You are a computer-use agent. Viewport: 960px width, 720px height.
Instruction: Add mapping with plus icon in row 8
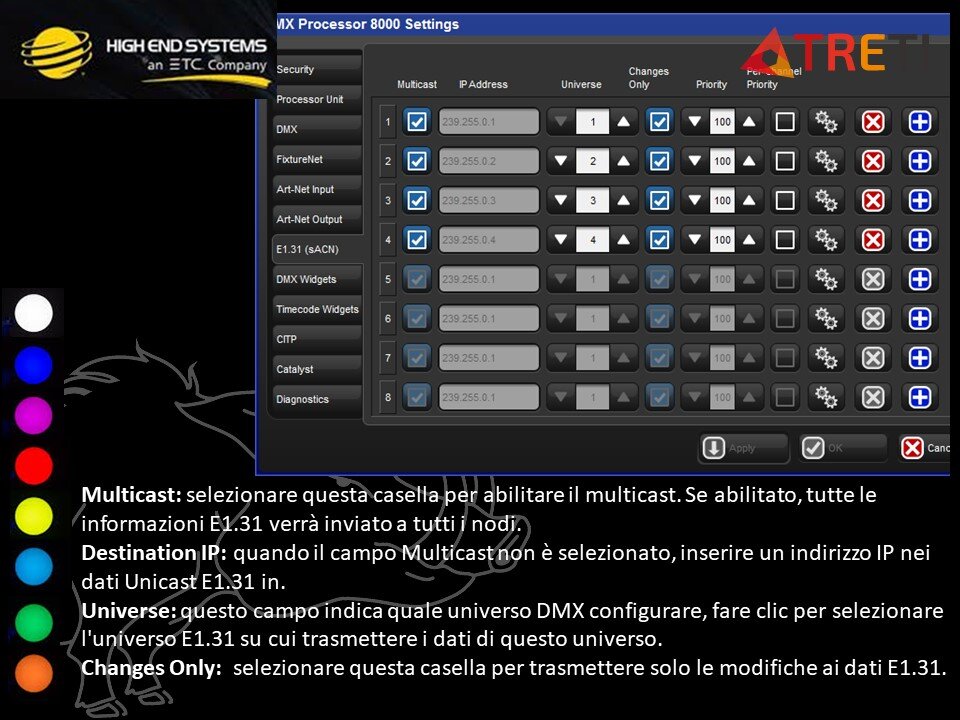point(920,397)
